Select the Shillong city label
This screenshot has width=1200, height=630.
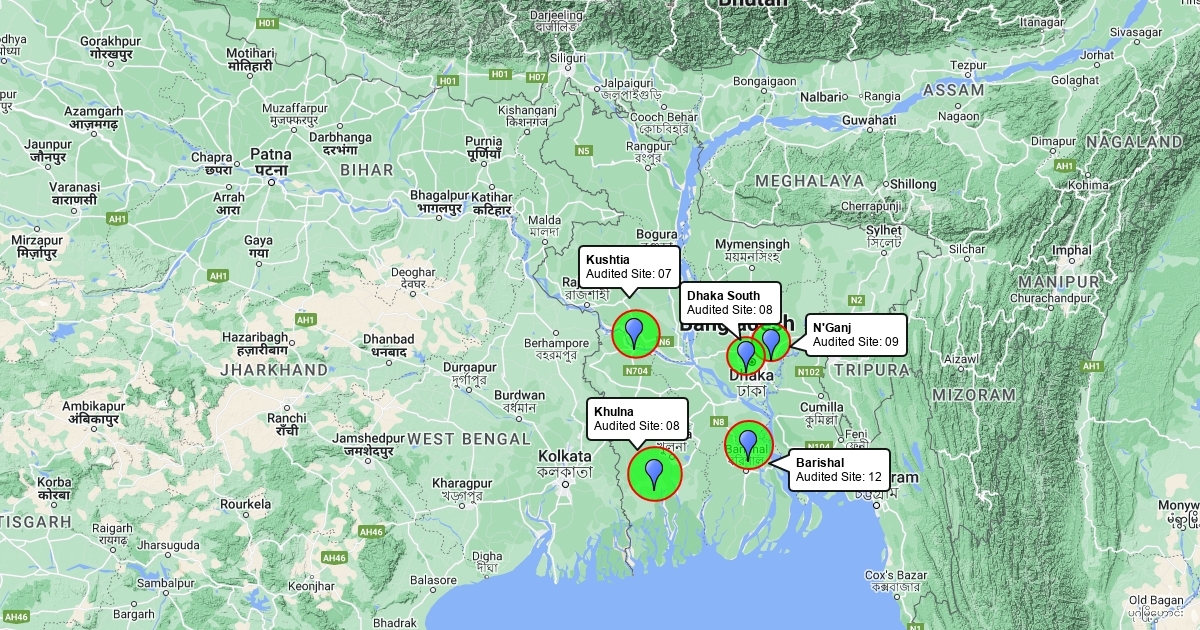tap(912, 184)
